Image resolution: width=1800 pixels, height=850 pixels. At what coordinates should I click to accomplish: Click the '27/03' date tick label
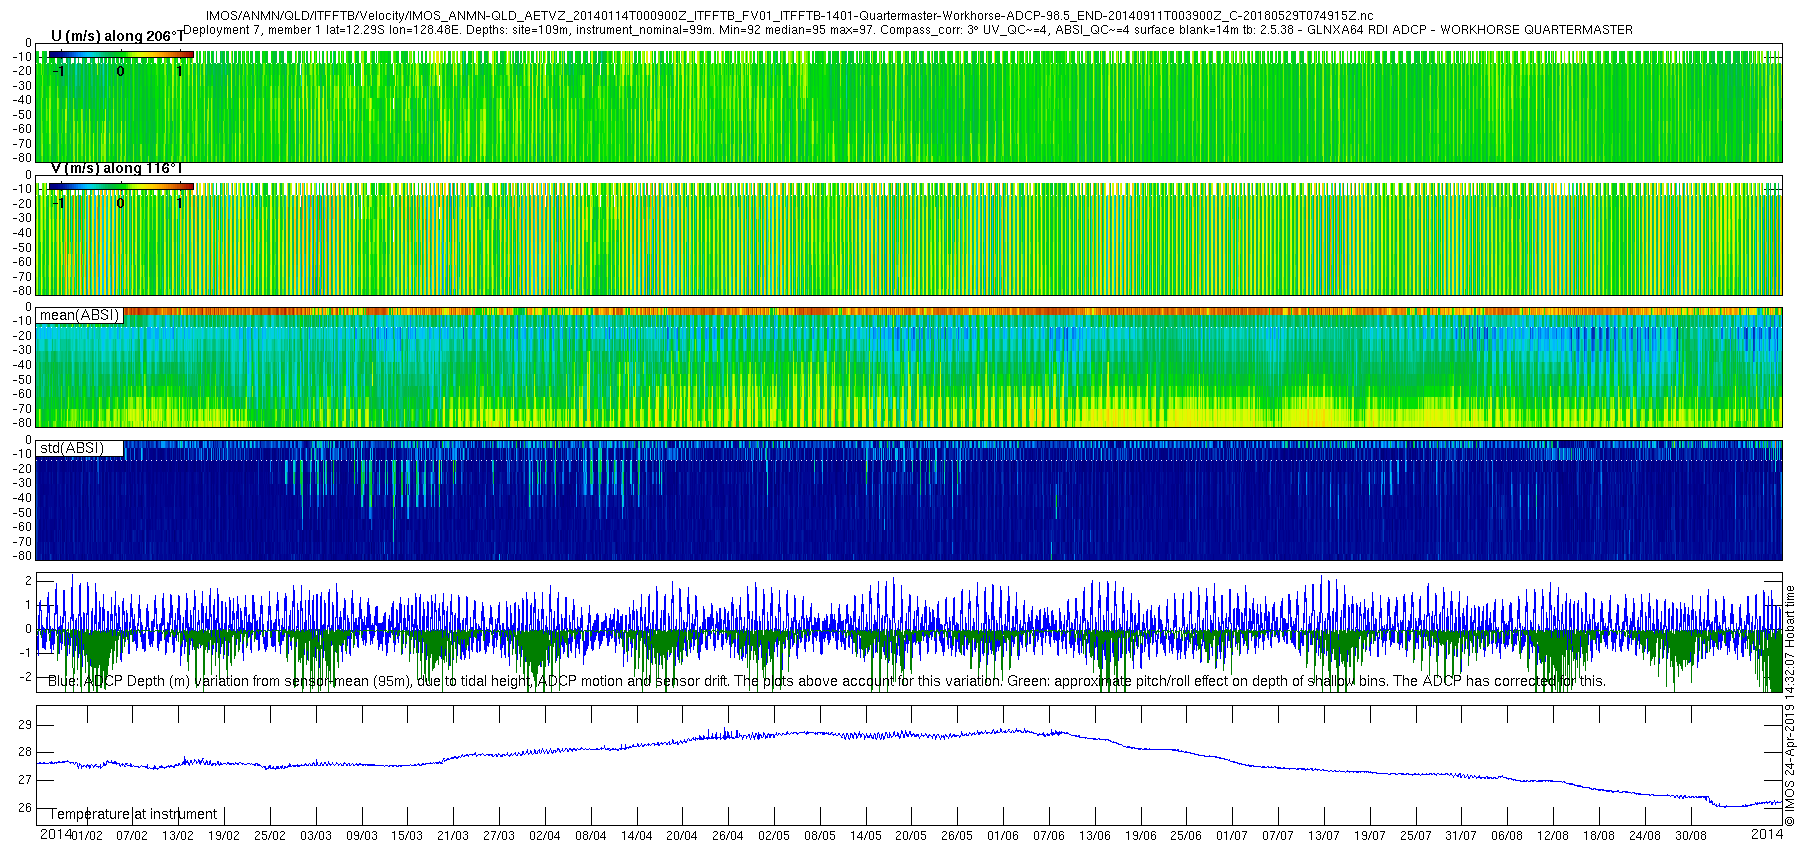tap(499, 836)
